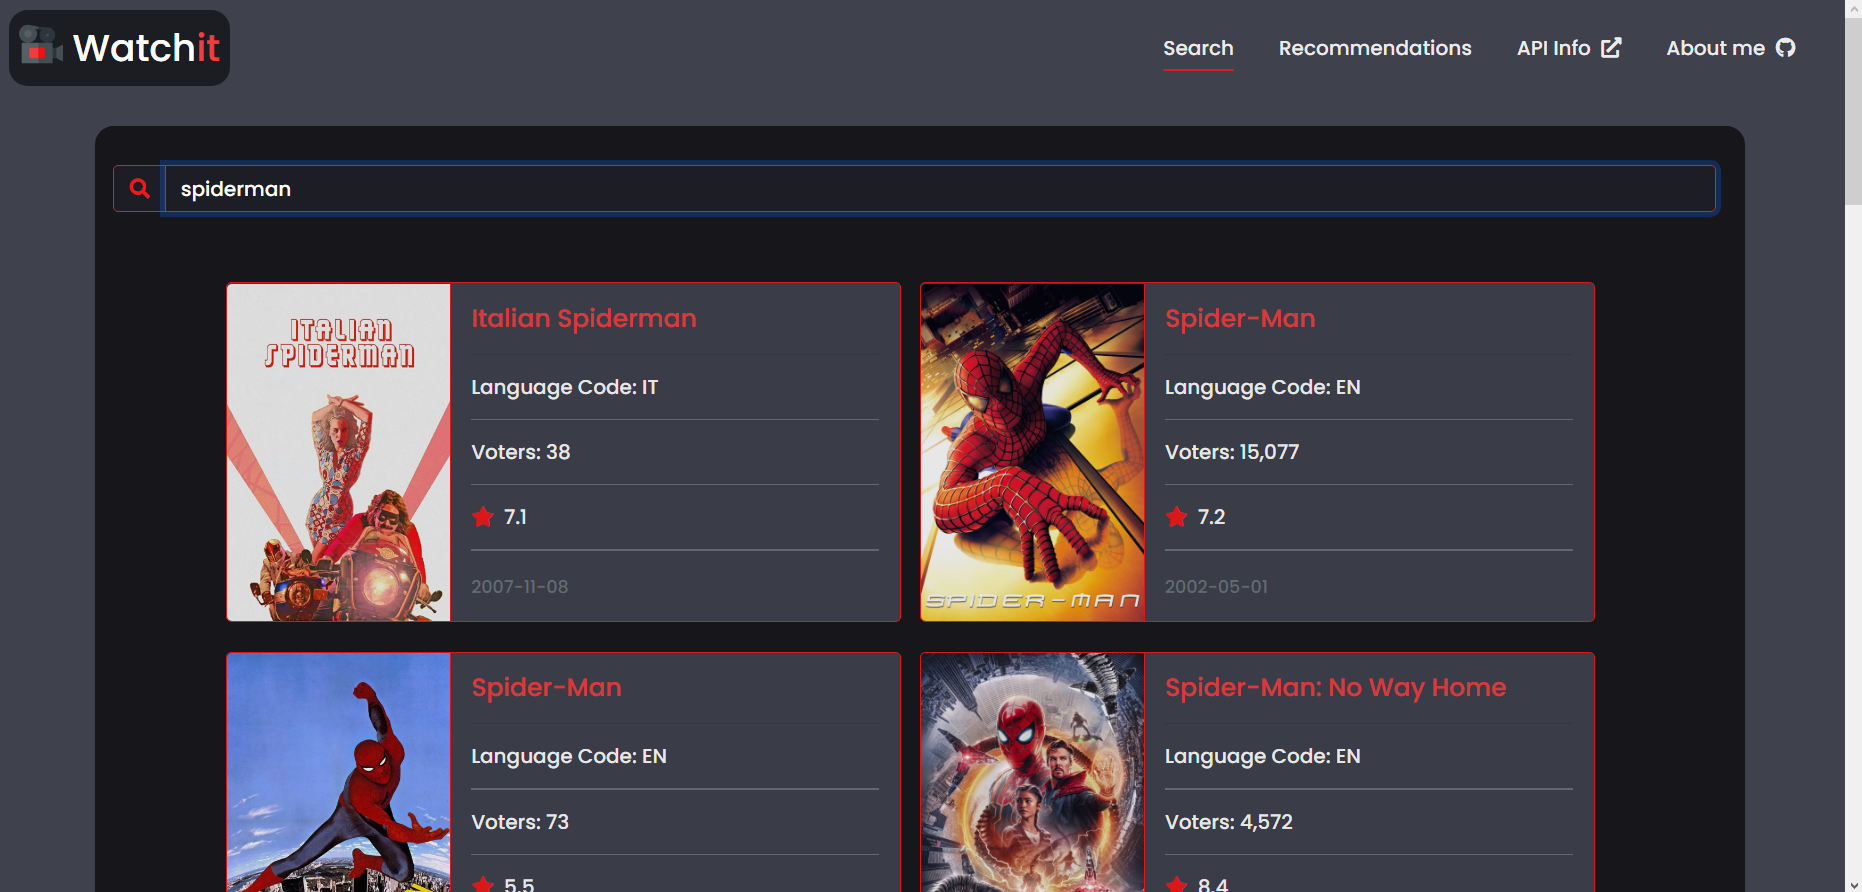Image resolution: width=1862 pixels, height=892 pixels.
Task: Select the blue-sky Spider-Man poster thumbnail
Action: 339,772
